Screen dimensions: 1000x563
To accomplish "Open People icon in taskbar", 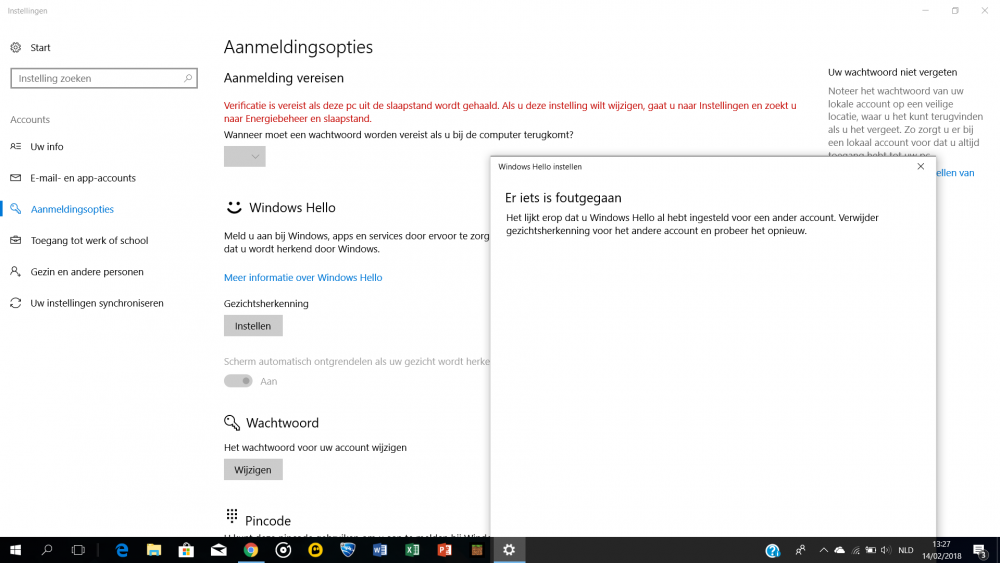I will point(800,550).
